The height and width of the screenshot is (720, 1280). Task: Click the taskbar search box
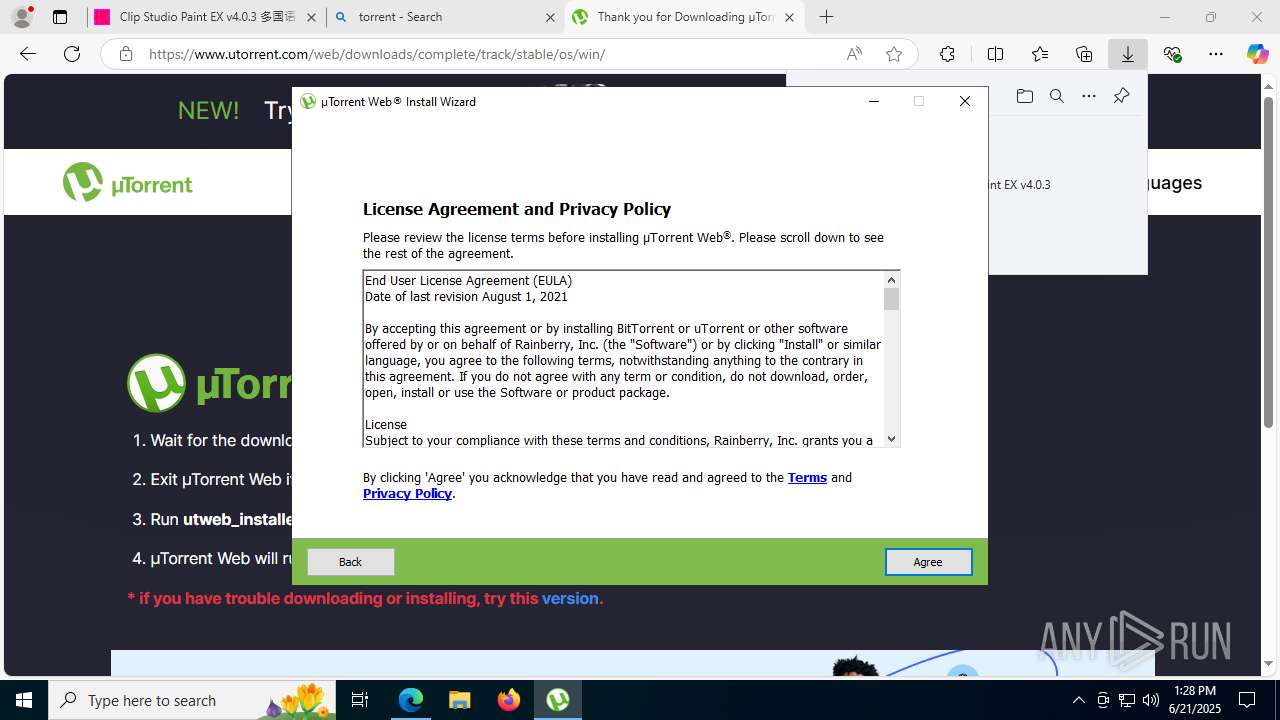tap(192, 700)
